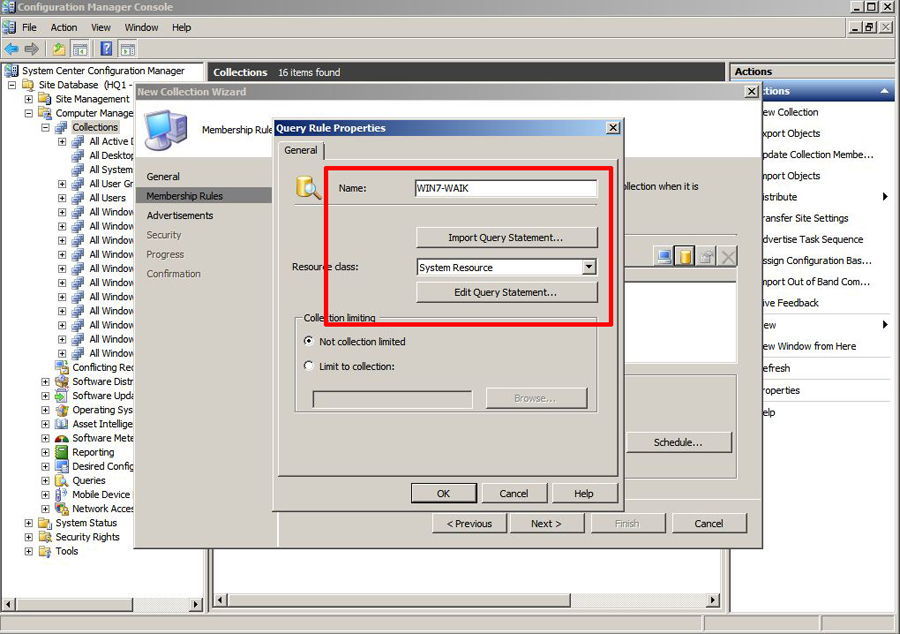Open the Window menu
The height and width of the screenshot is (634, 900).
[141, 28]
